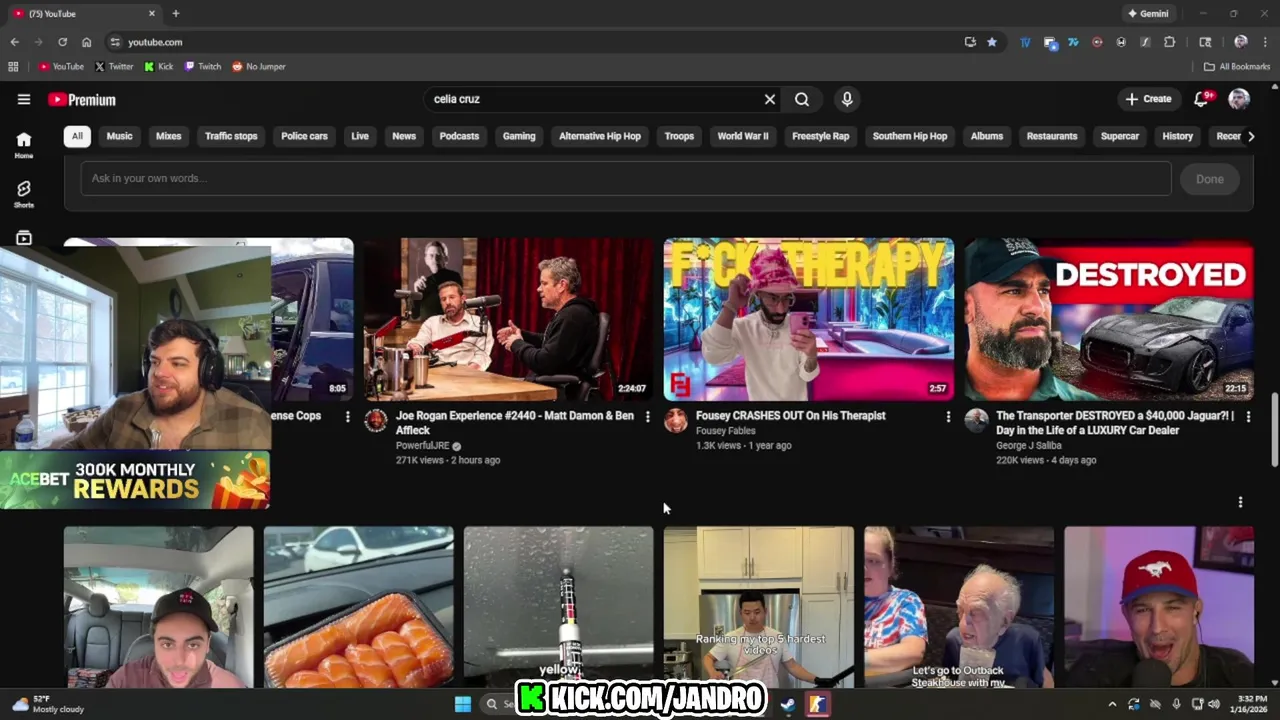1280x720 pixels.
Task: Open the Twitter bookmark
Action: click(x=113, y=67)
